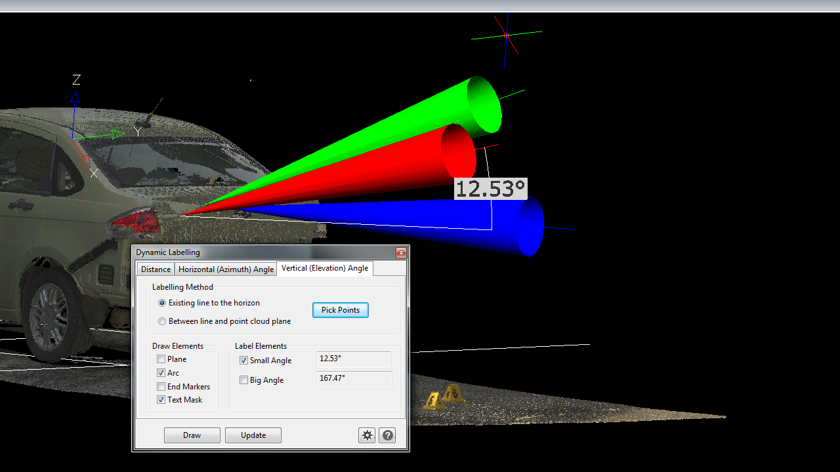840x472 pixels.
Task: Check the Big Angle label option
Action: click(x=244, y=380)
